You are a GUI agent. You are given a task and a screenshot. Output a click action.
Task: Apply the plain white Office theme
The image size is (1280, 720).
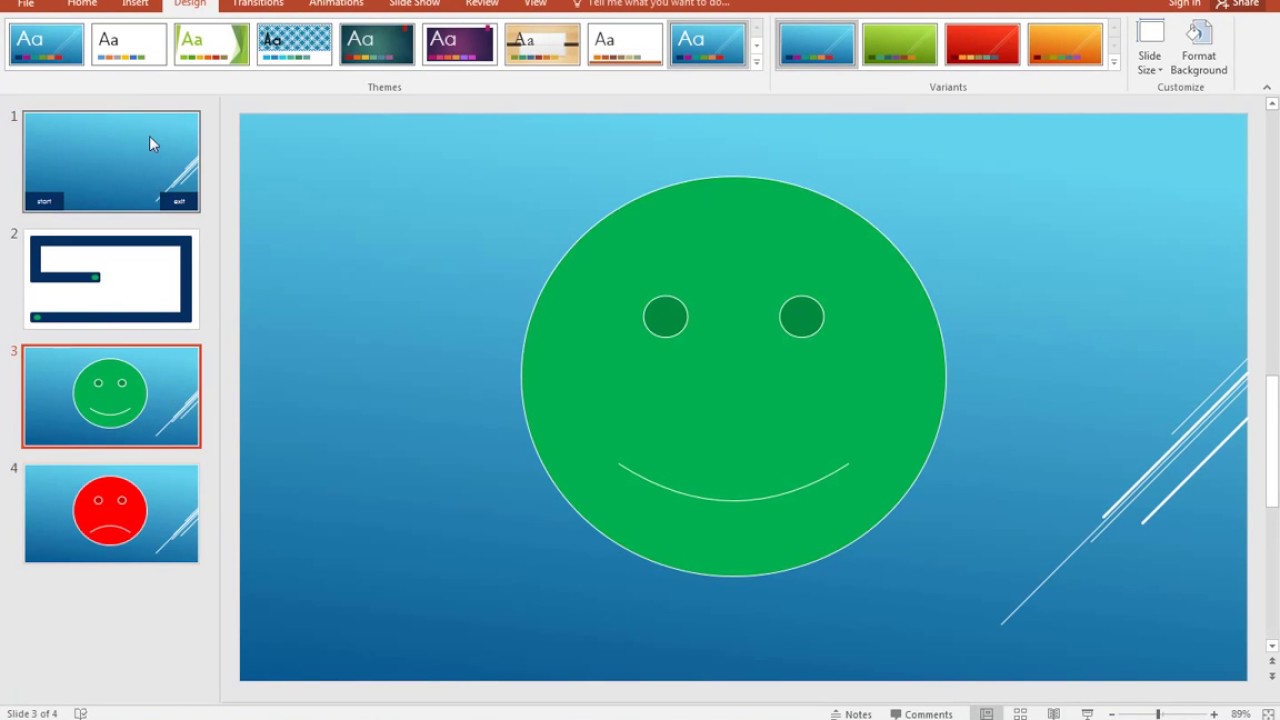[129, 45]
